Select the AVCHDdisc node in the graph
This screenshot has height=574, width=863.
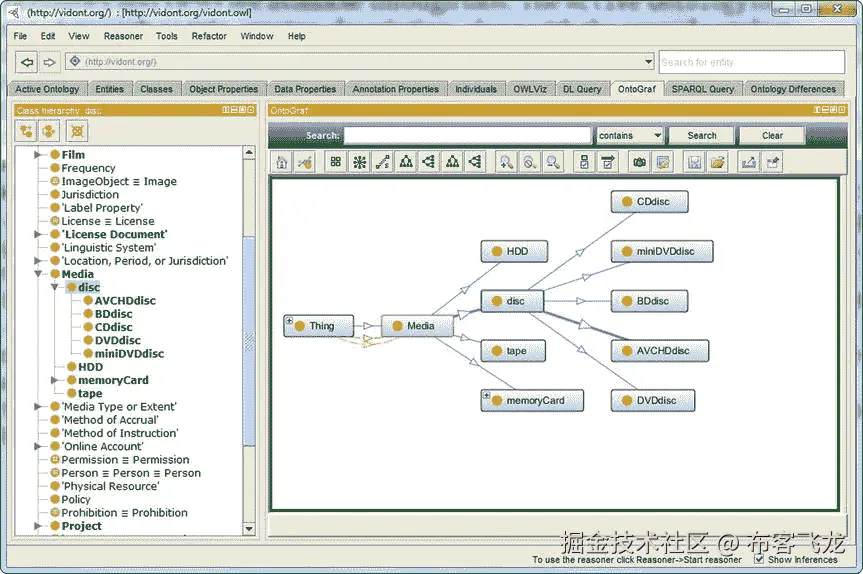click(x=660, y=351)
